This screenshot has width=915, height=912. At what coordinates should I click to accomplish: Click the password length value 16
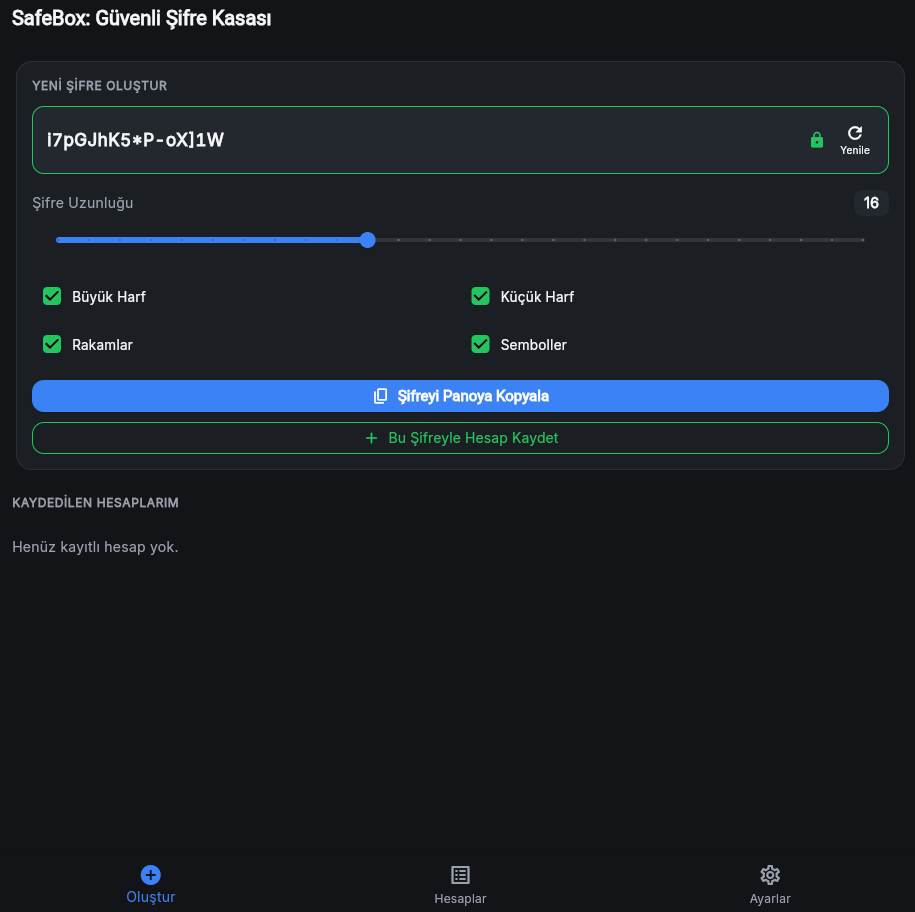point(871,203)
